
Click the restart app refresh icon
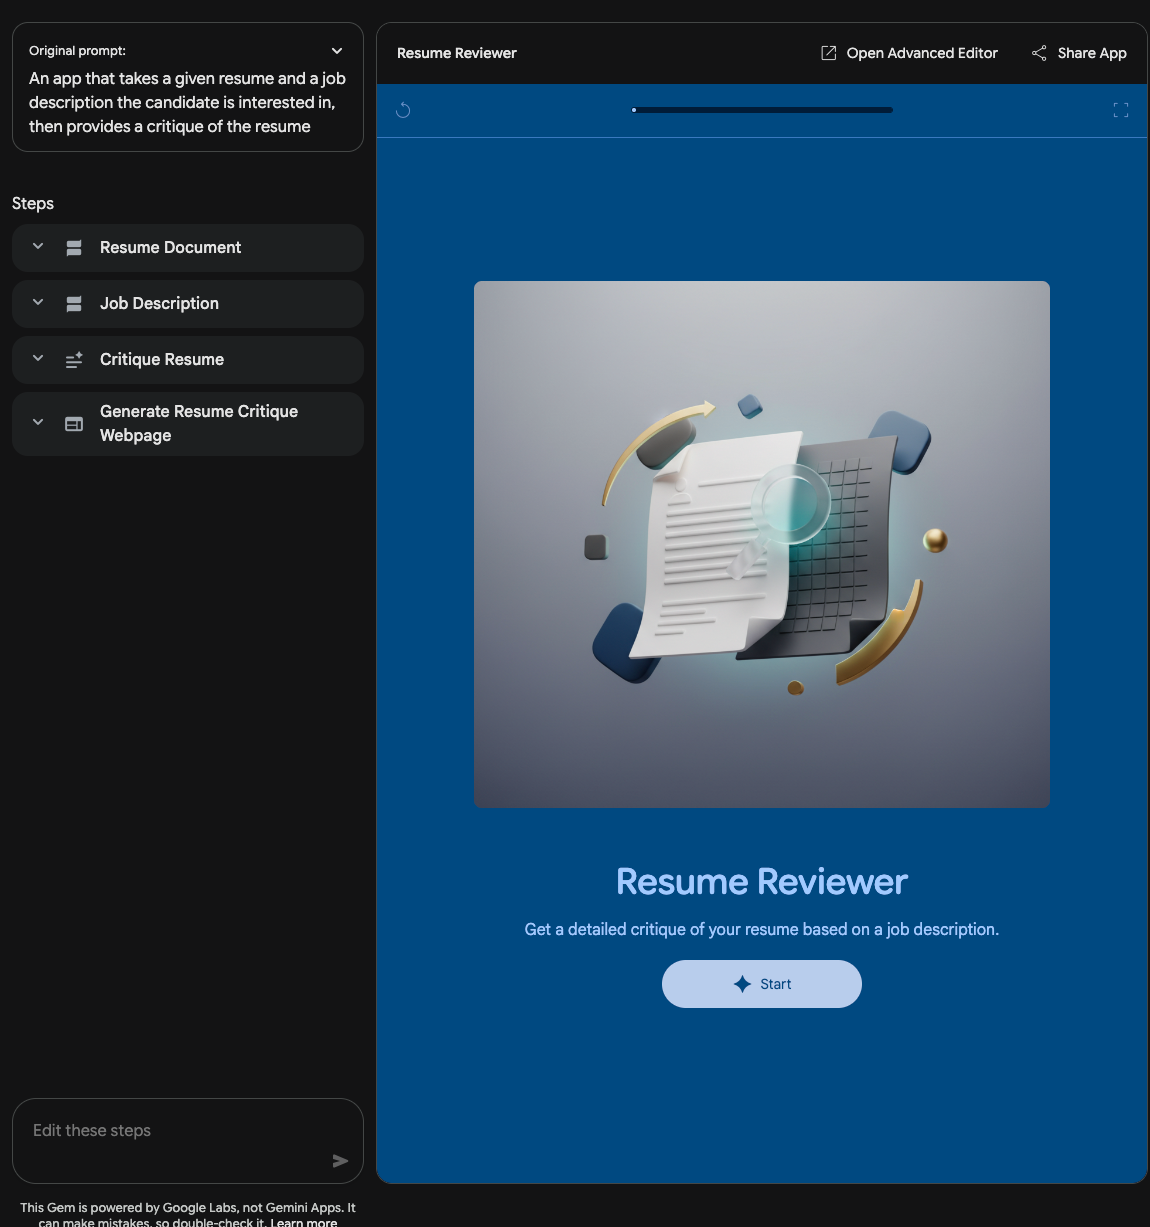tap(403, 110)
